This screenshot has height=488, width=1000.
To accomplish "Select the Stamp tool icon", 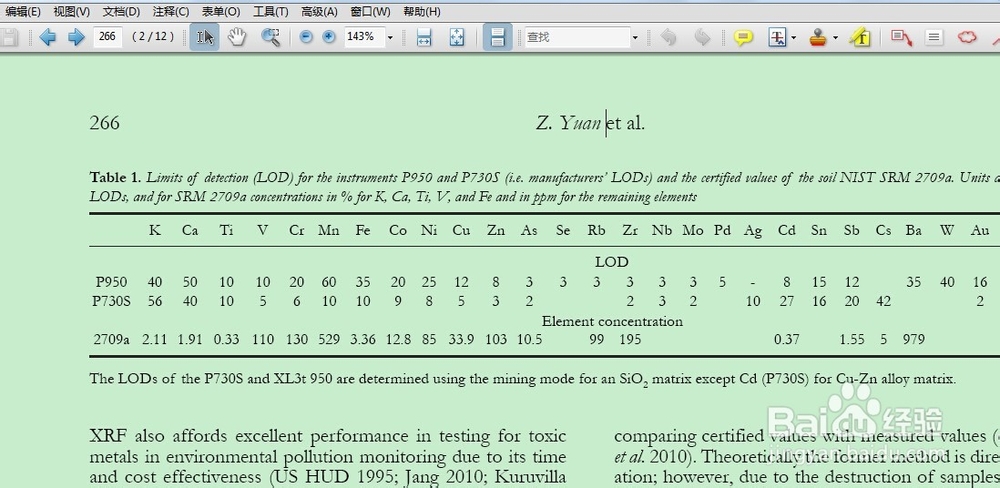I will pyautogui.click(x=819, y=38).
